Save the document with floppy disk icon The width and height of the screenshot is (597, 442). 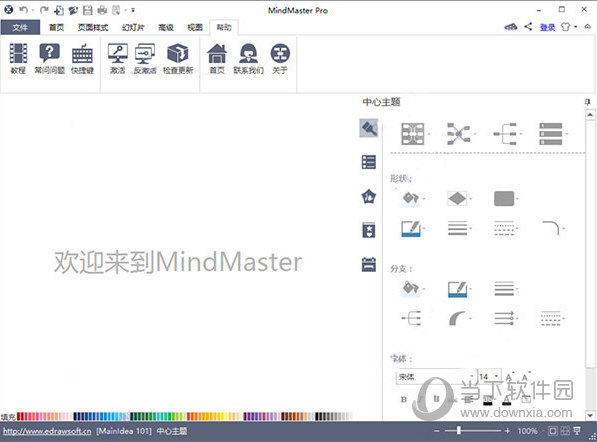[88, 10]
